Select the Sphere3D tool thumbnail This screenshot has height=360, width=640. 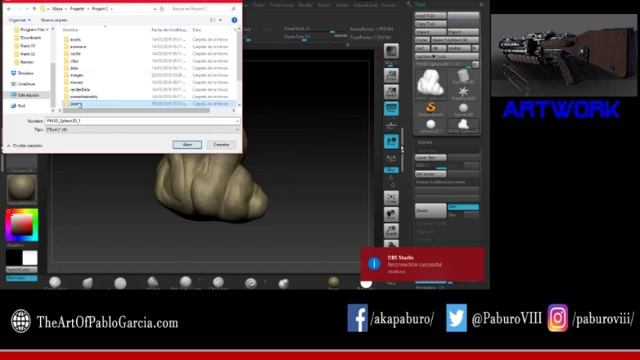click(463, 109)
